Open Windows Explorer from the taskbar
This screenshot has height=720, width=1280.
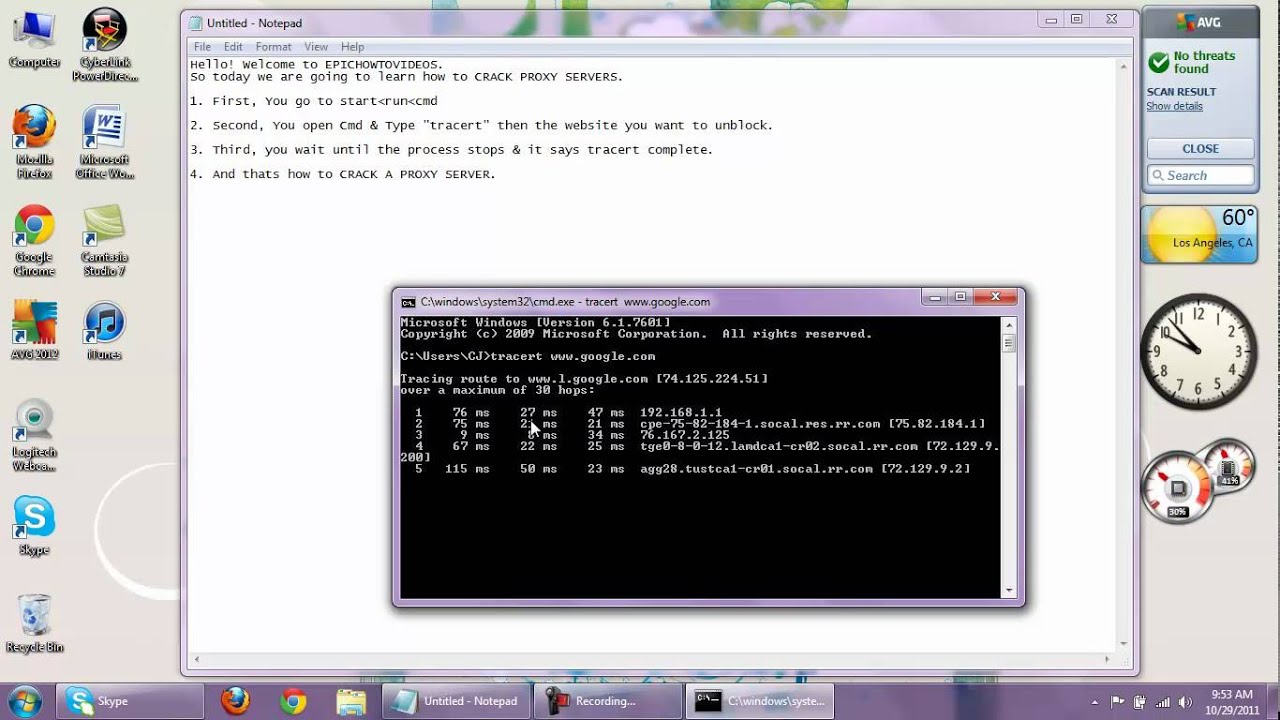351,701
